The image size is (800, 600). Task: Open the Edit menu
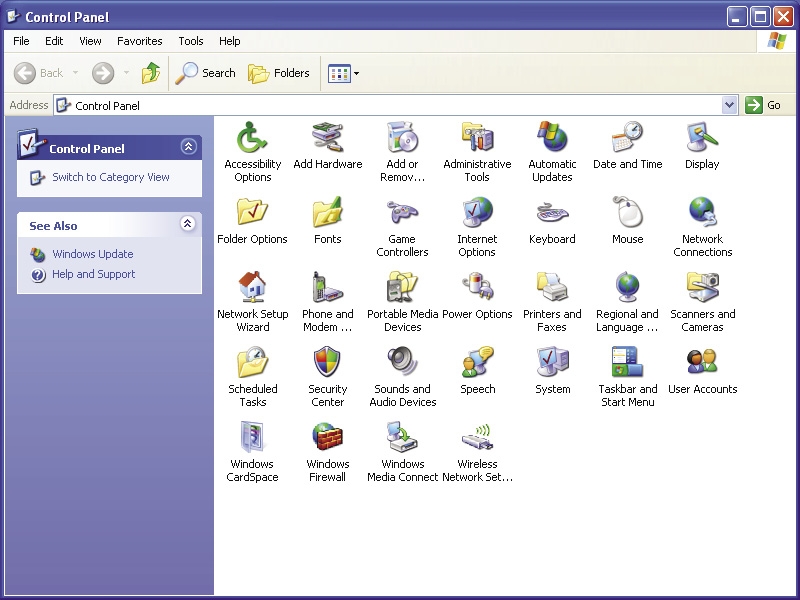pyautogui.click(x=54, y=41)
